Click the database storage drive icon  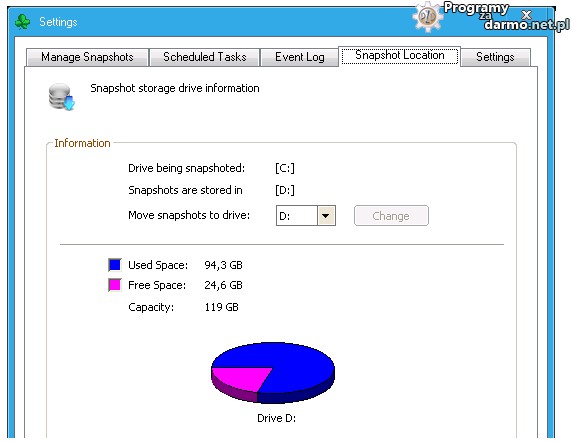(x=61, y=97)
